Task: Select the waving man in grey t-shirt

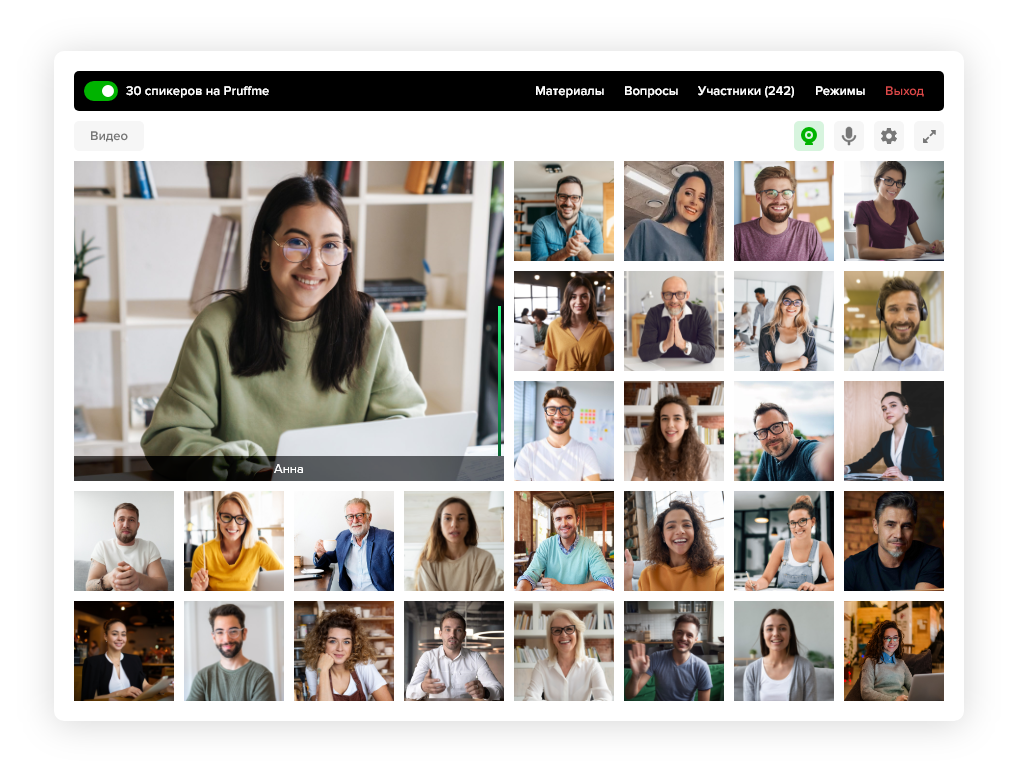Action: 674,651
